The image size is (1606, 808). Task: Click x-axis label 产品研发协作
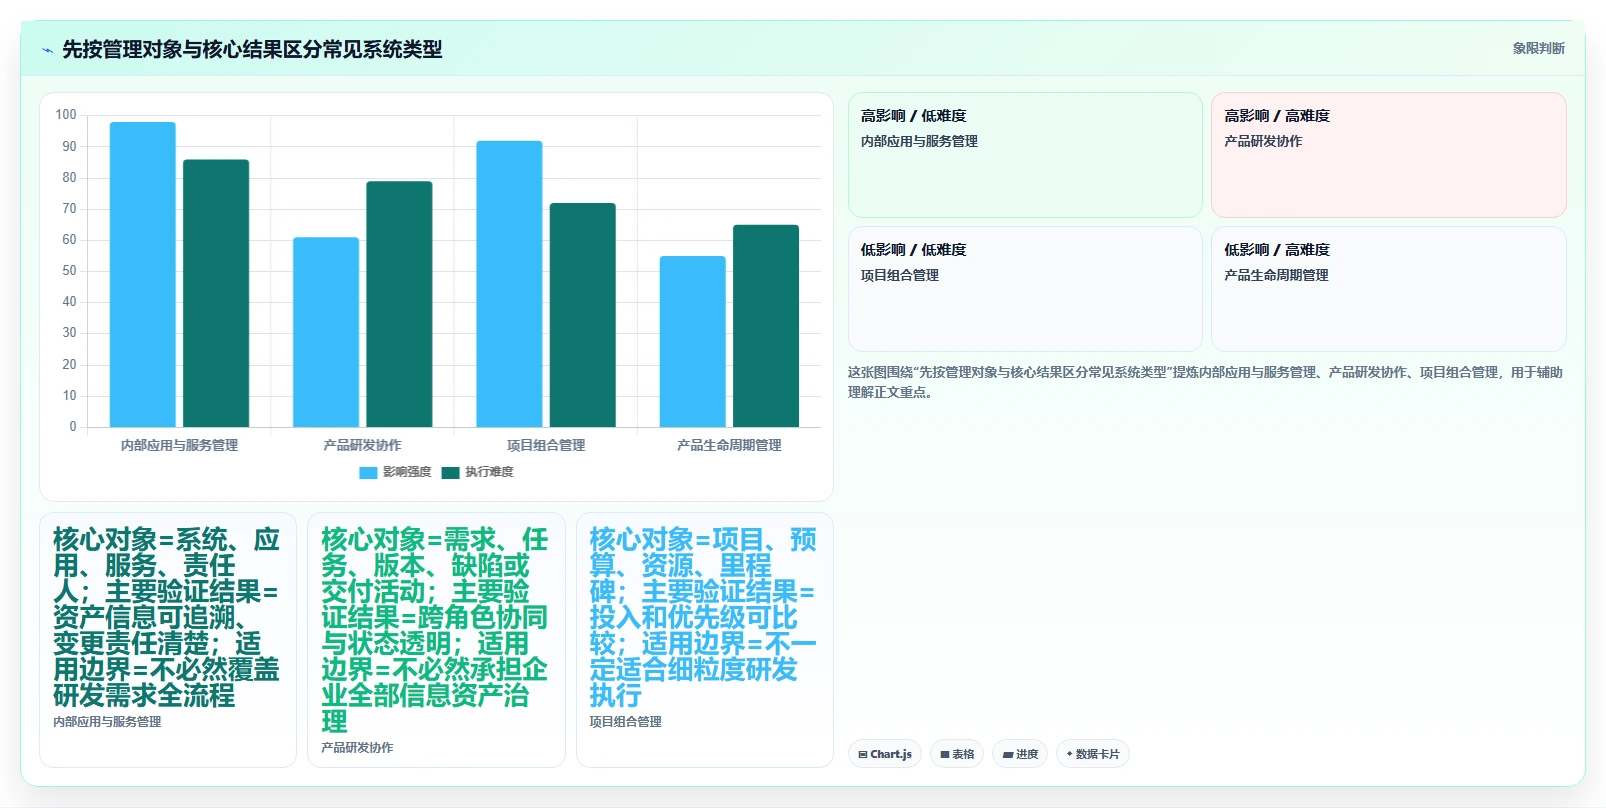coord(362,445)
